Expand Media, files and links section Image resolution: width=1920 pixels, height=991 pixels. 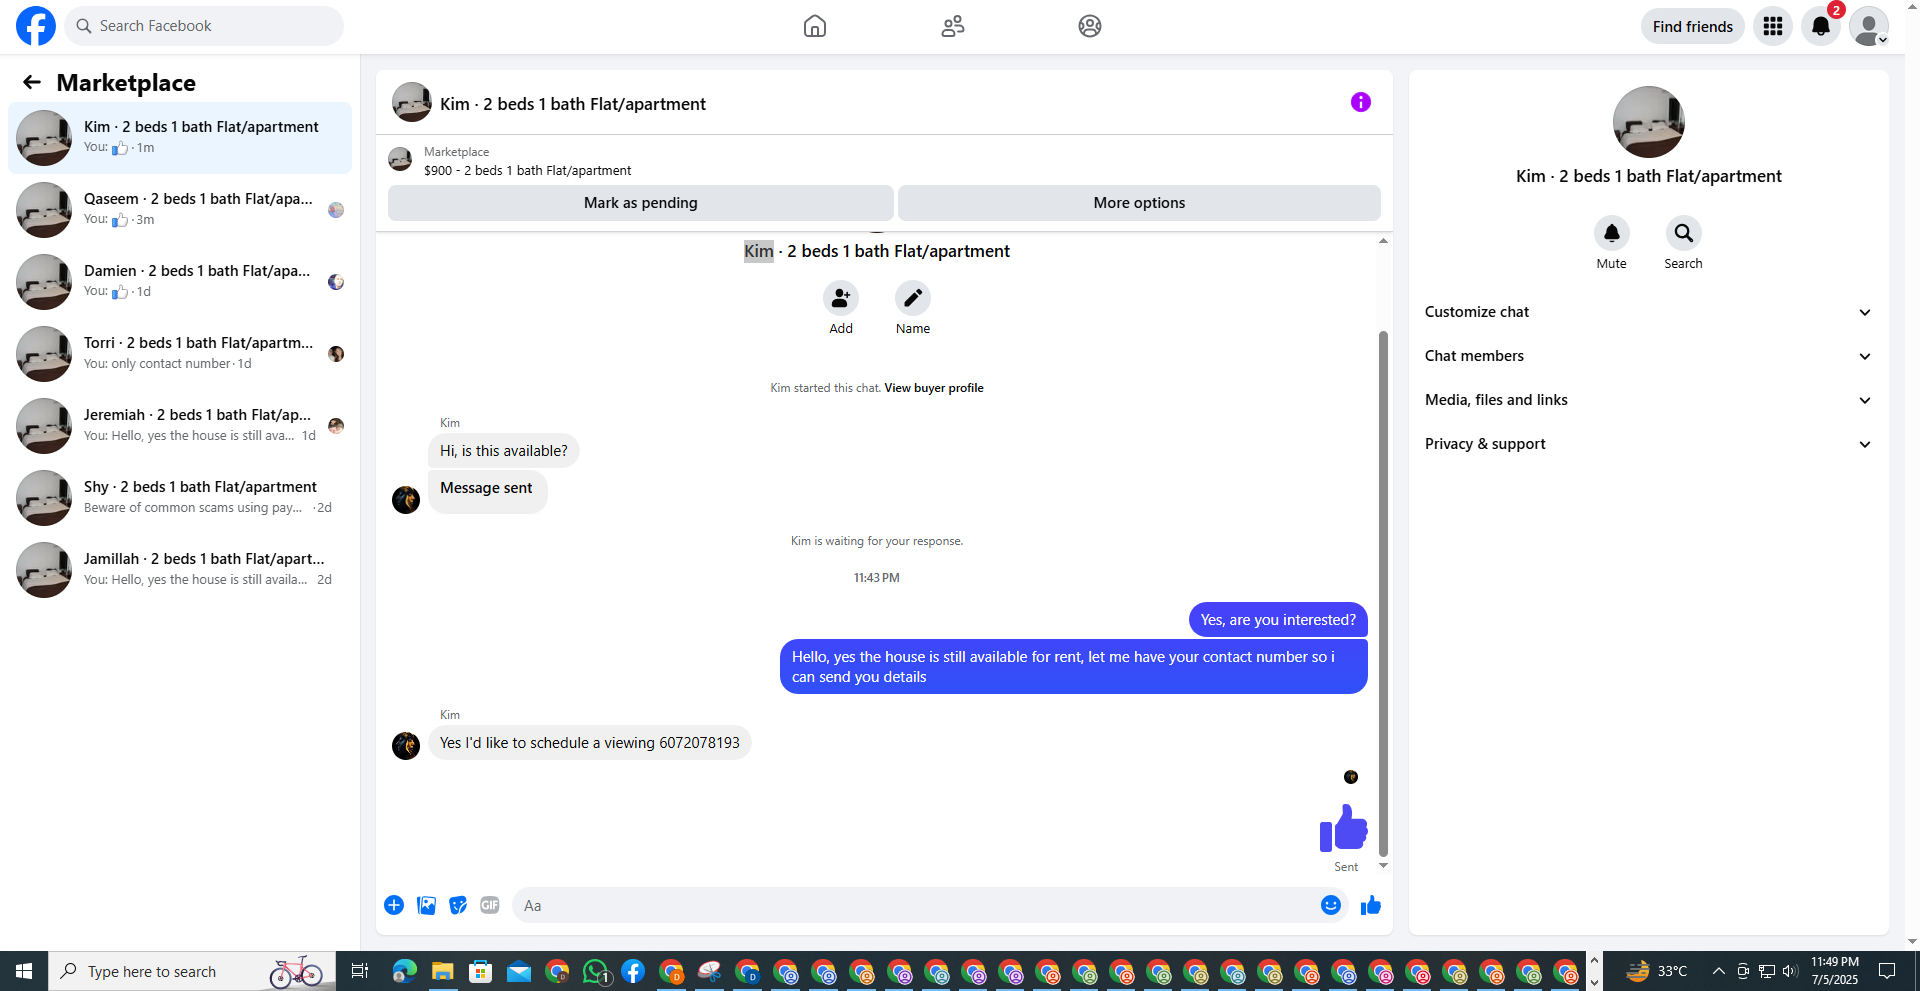tap(1648, 400)
